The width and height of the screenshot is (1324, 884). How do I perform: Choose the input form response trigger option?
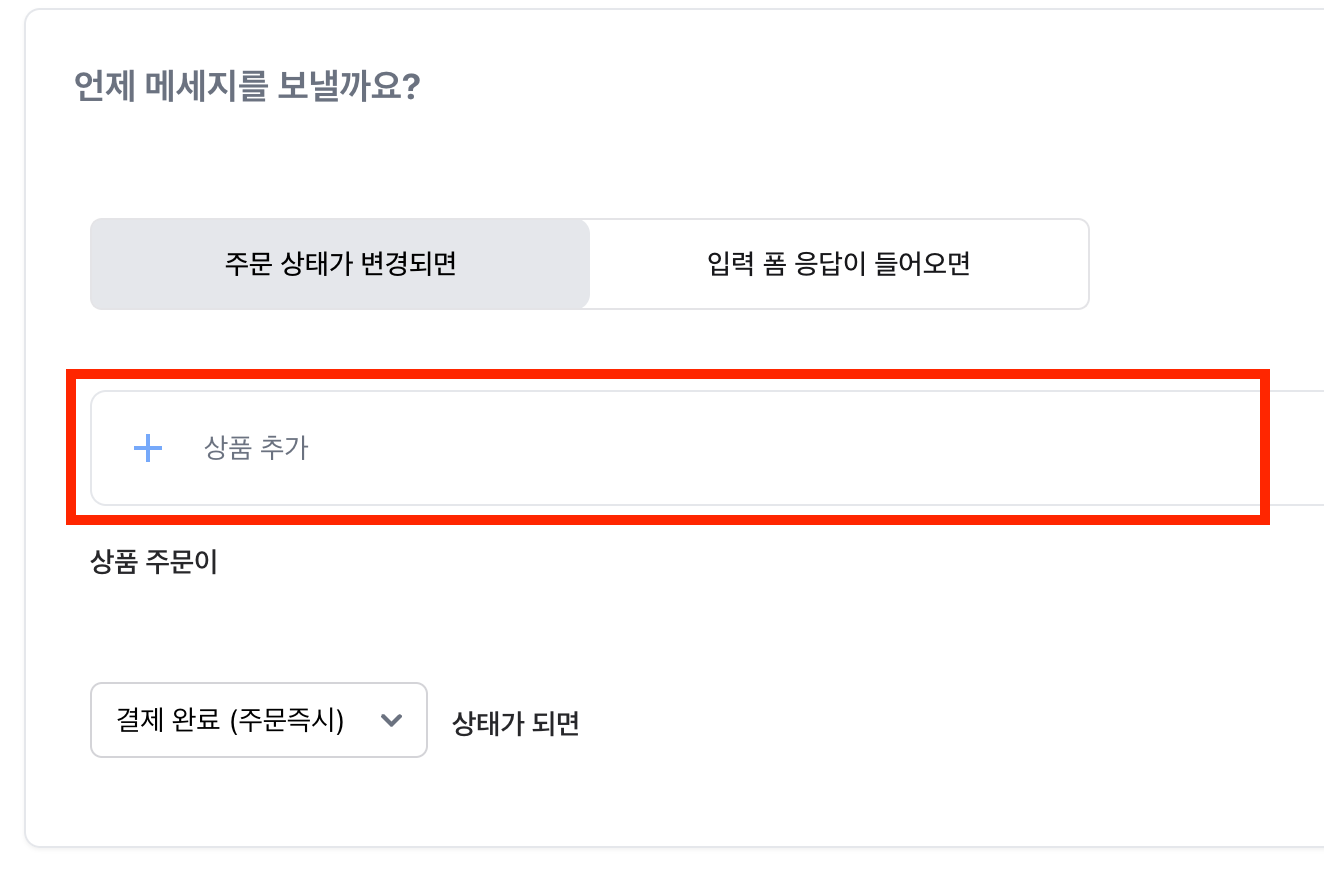838,264
